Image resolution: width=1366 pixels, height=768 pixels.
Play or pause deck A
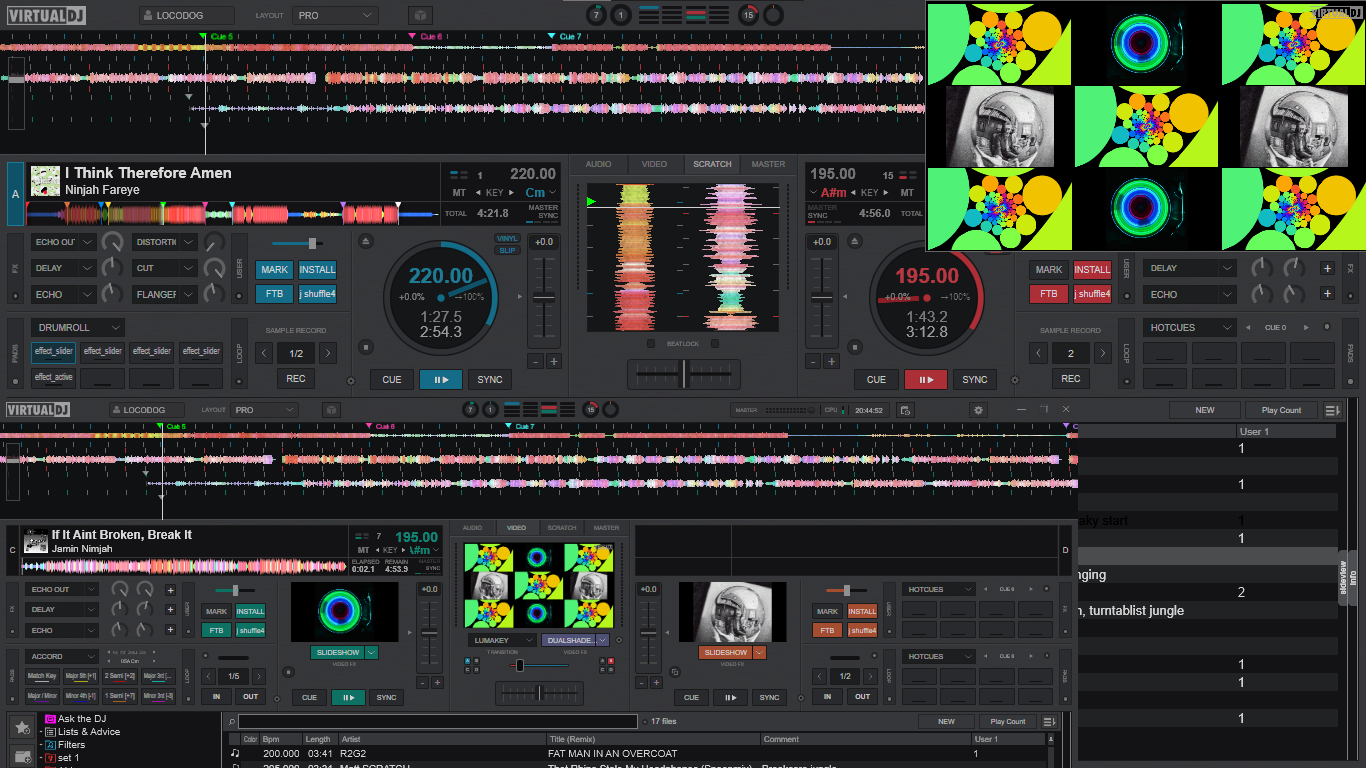pyautogui.click(x=440, y=379)
